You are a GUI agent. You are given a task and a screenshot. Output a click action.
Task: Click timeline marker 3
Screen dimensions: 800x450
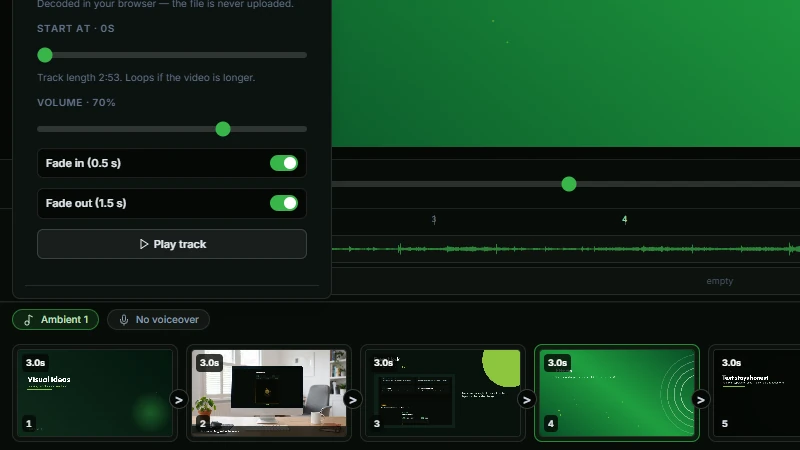coord(434,220)
